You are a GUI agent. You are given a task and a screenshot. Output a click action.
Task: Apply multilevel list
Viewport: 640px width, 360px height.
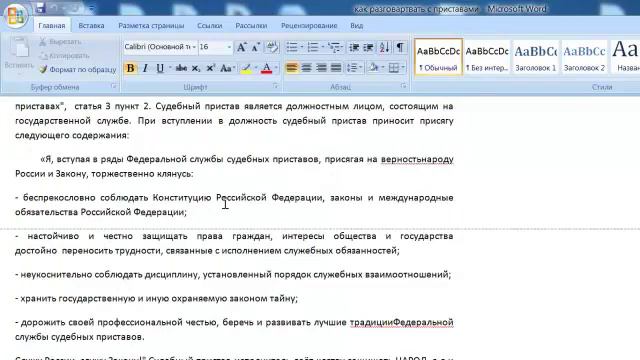pyautogui.click(x=334, y=47)
